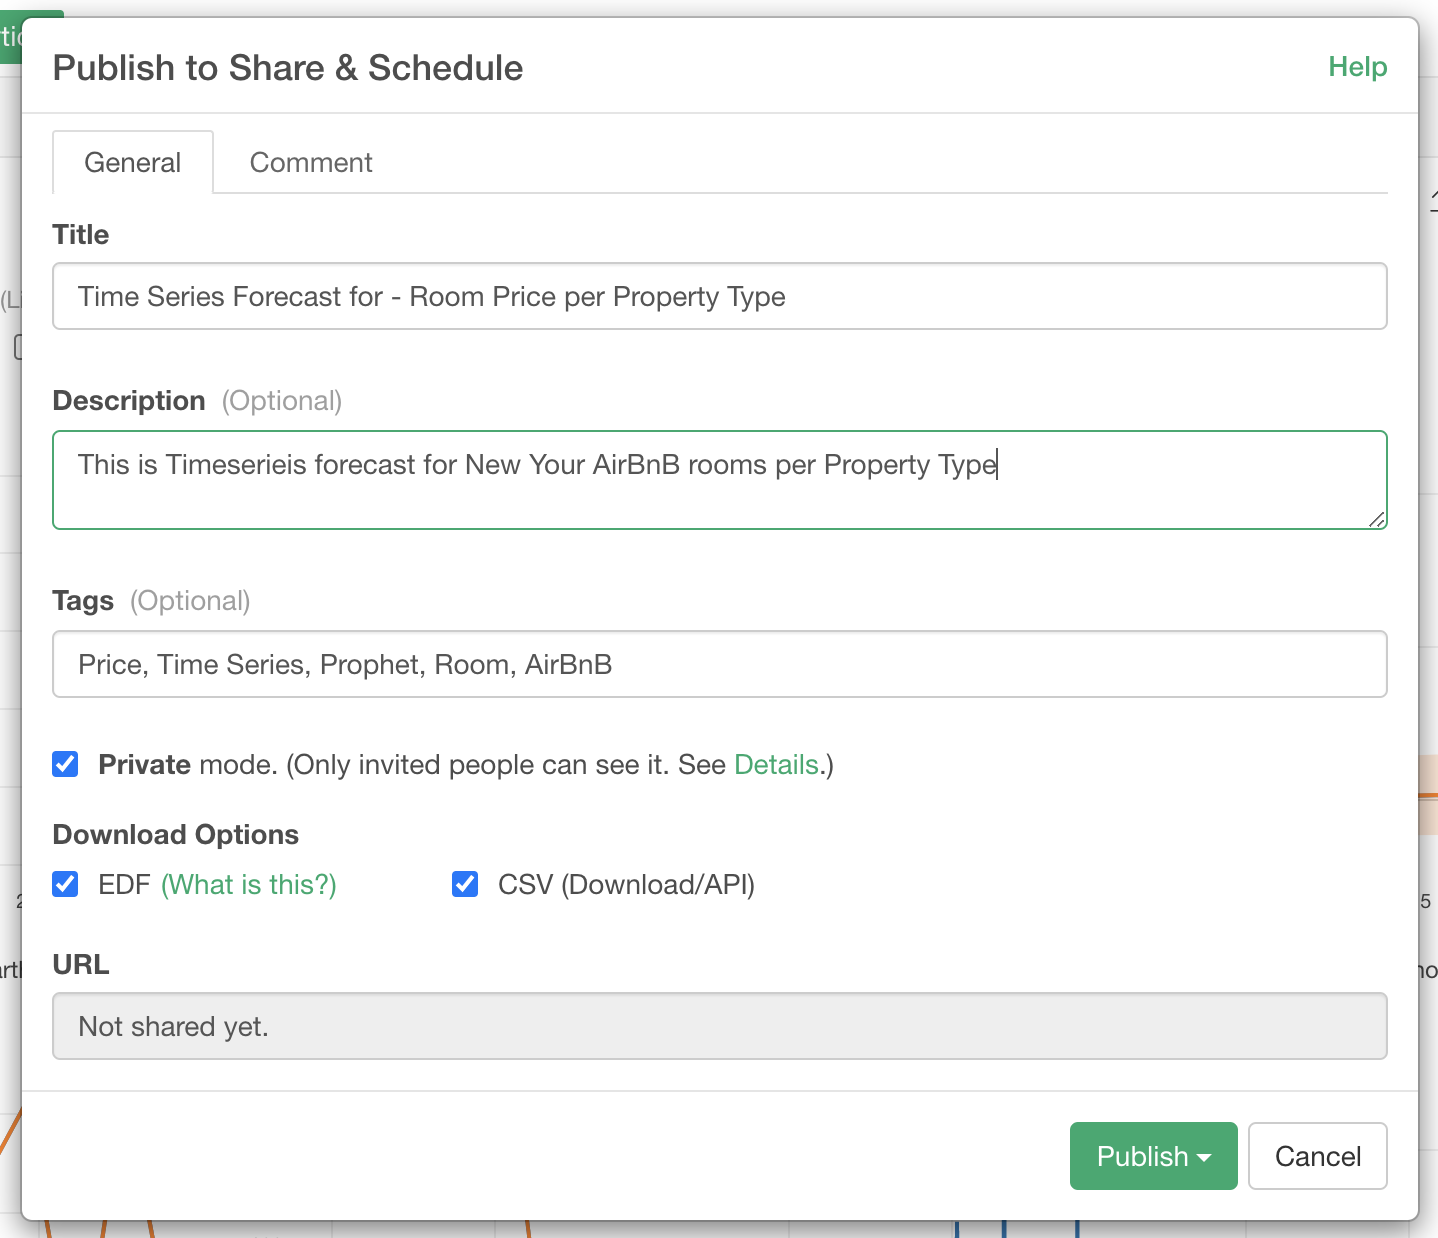
Task: Open the Details link for Private mode
Action: click(776, 765)
